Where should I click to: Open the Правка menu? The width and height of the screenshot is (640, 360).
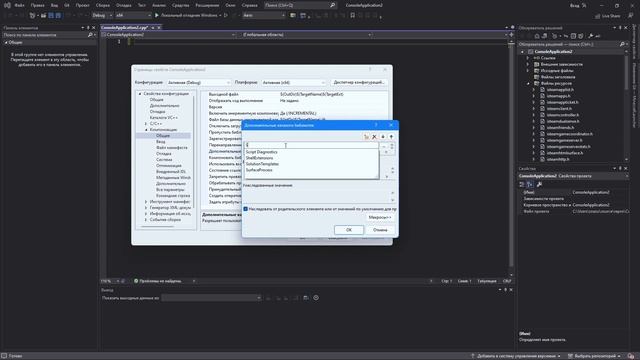37,5
